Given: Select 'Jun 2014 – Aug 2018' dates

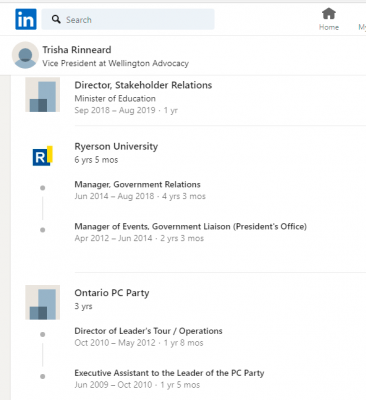Looking at the screenshot, I should tap(114, 196).
